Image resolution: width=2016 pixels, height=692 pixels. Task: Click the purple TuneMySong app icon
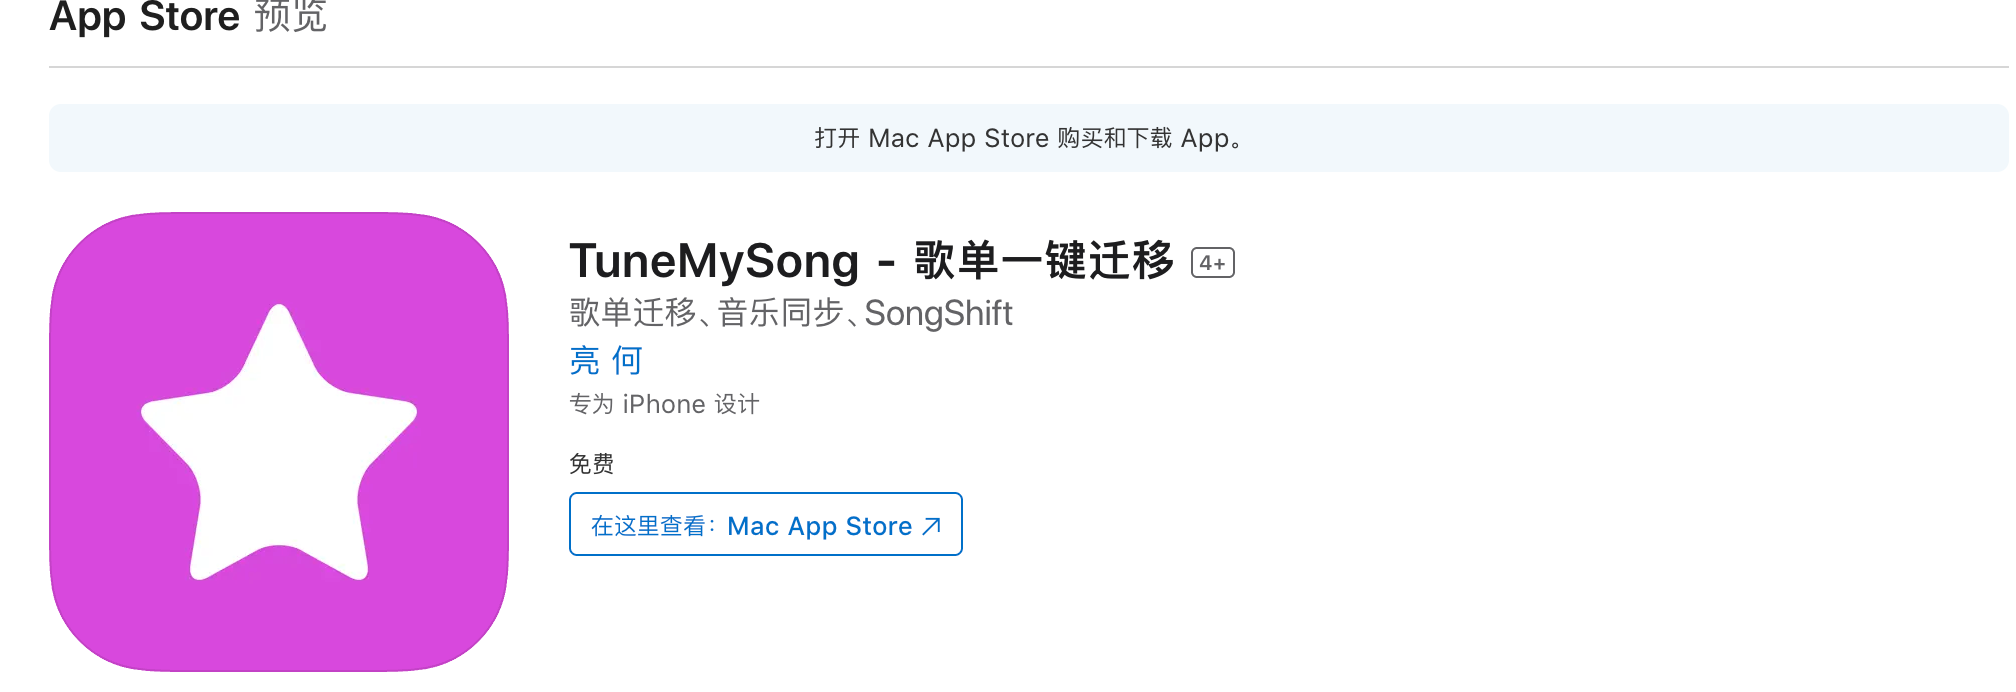[279, 441]
